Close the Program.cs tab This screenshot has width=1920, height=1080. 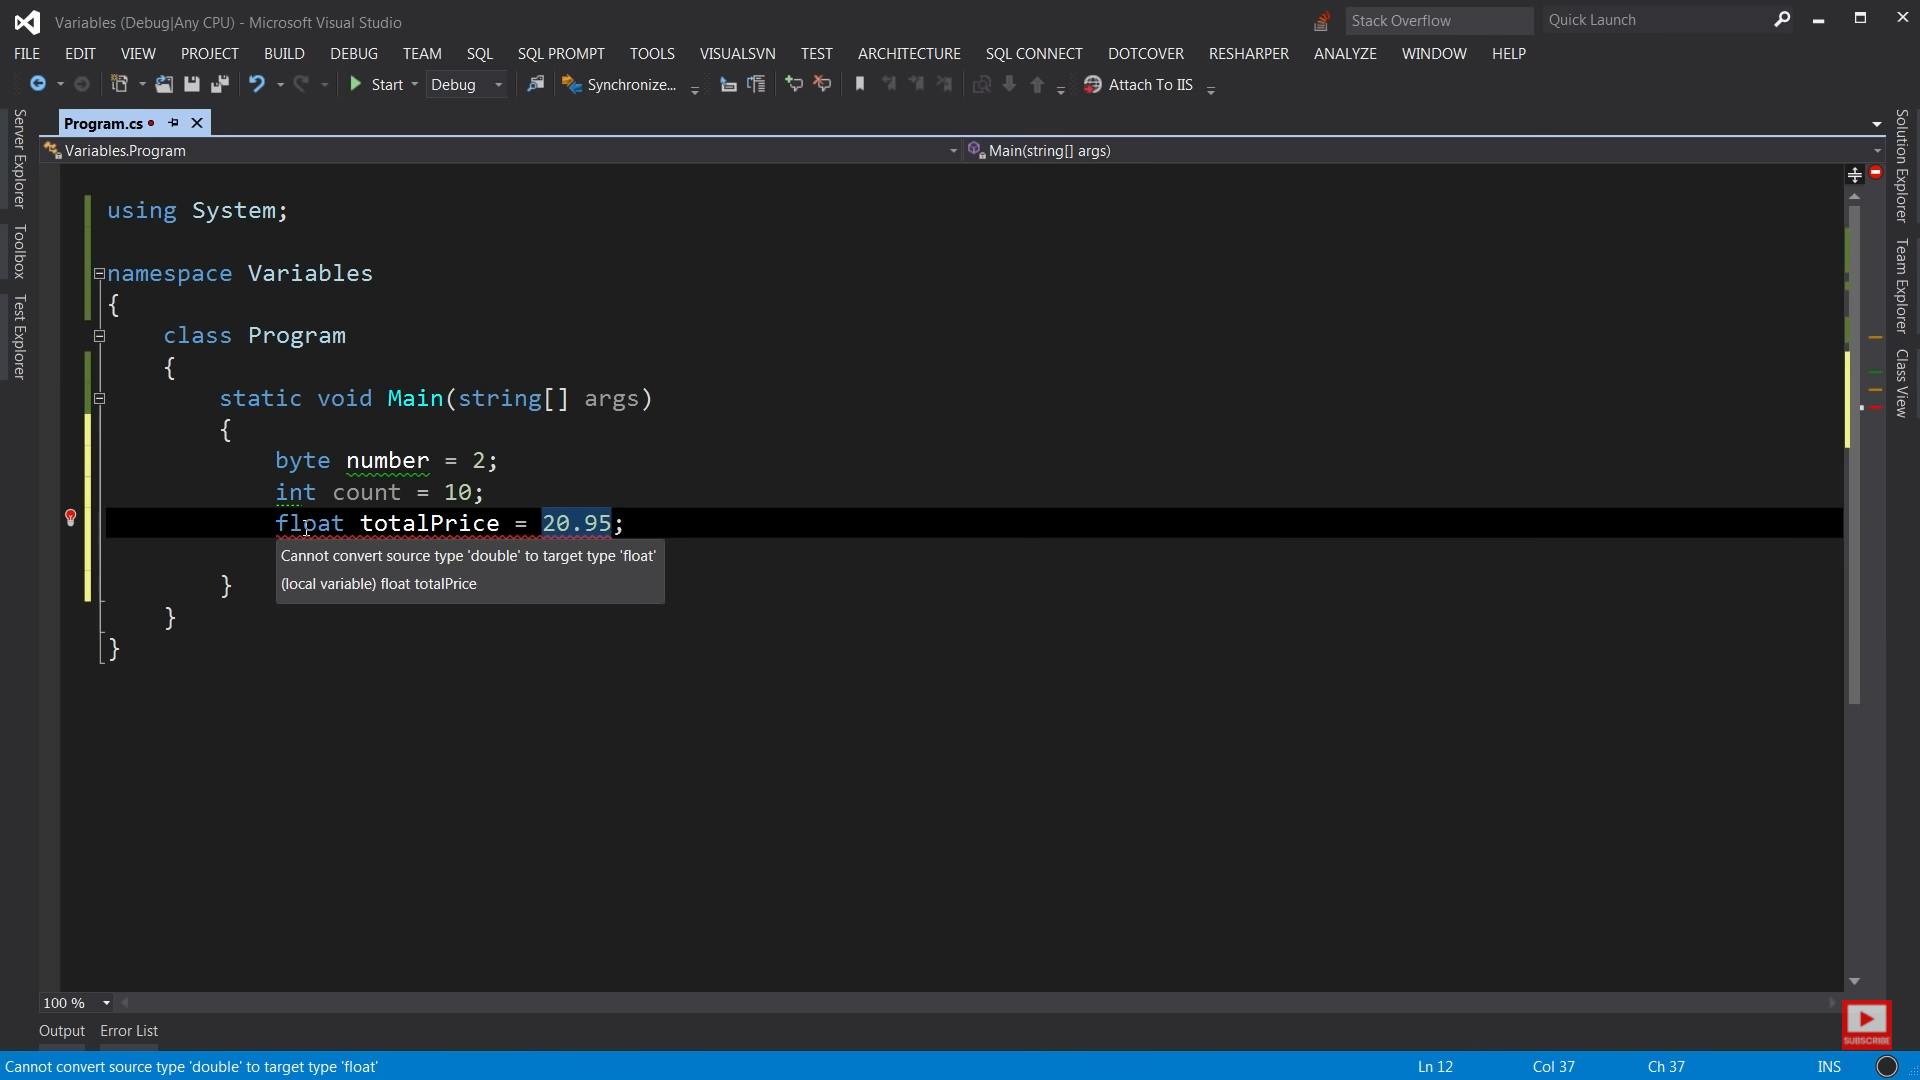[197, 123]
